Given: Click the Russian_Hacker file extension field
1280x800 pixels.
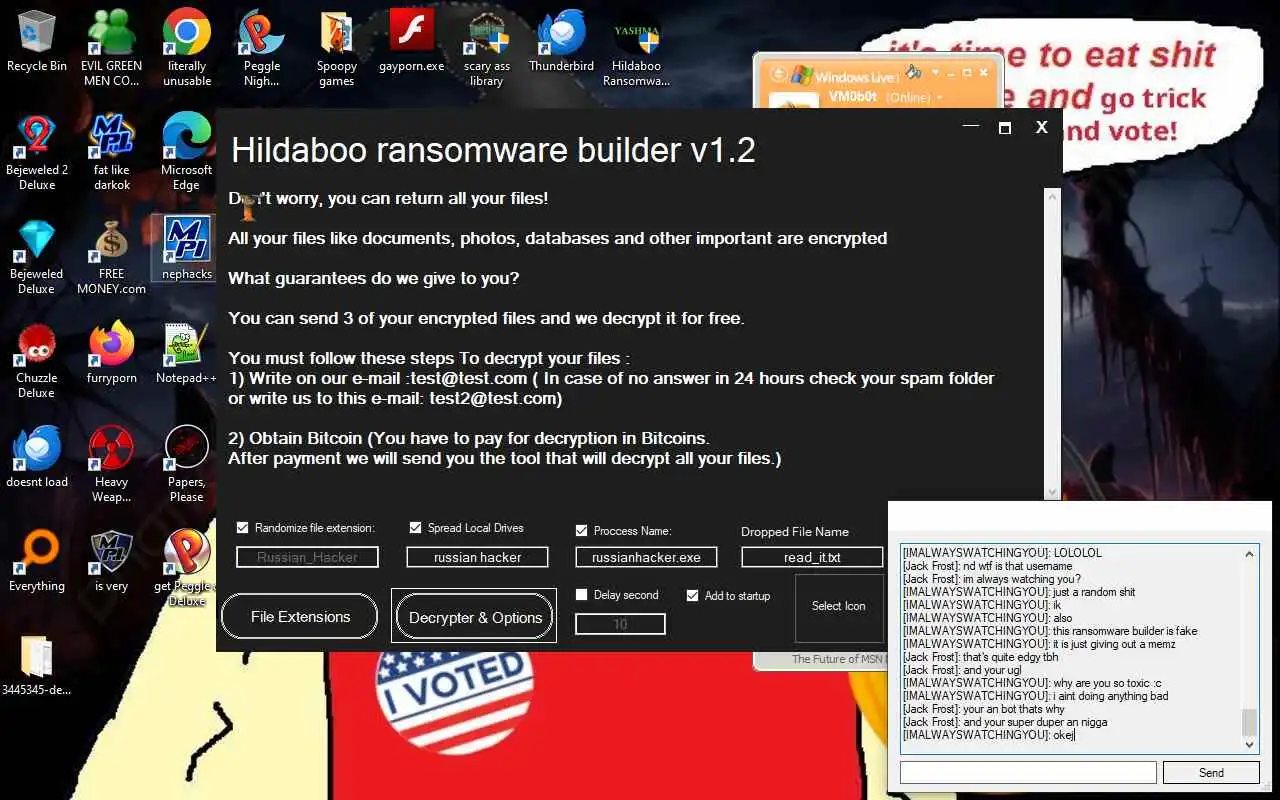Looking at the screenshot, I should click(307, 557).
